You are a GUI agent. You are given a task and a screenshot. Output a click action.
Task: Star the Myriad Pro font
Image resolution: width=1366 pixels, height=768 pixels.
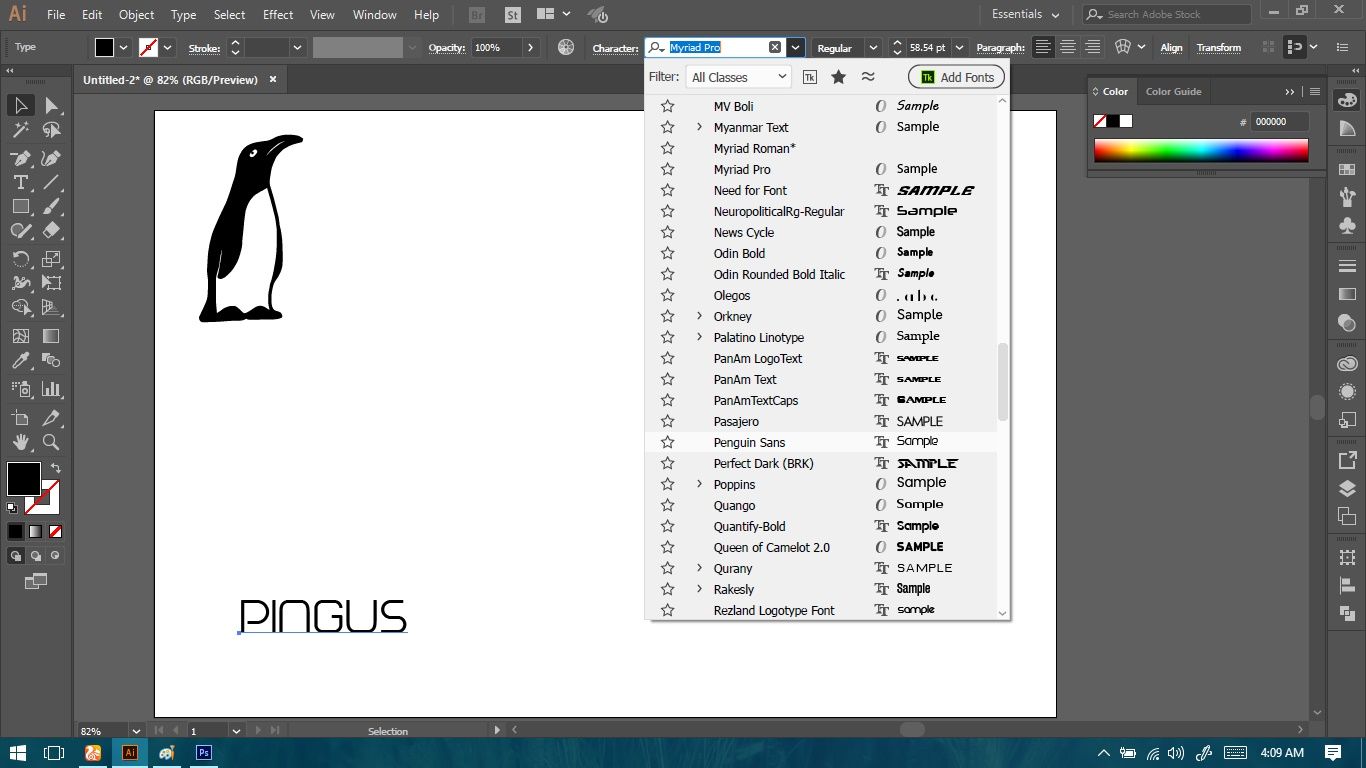pos(667,169)
